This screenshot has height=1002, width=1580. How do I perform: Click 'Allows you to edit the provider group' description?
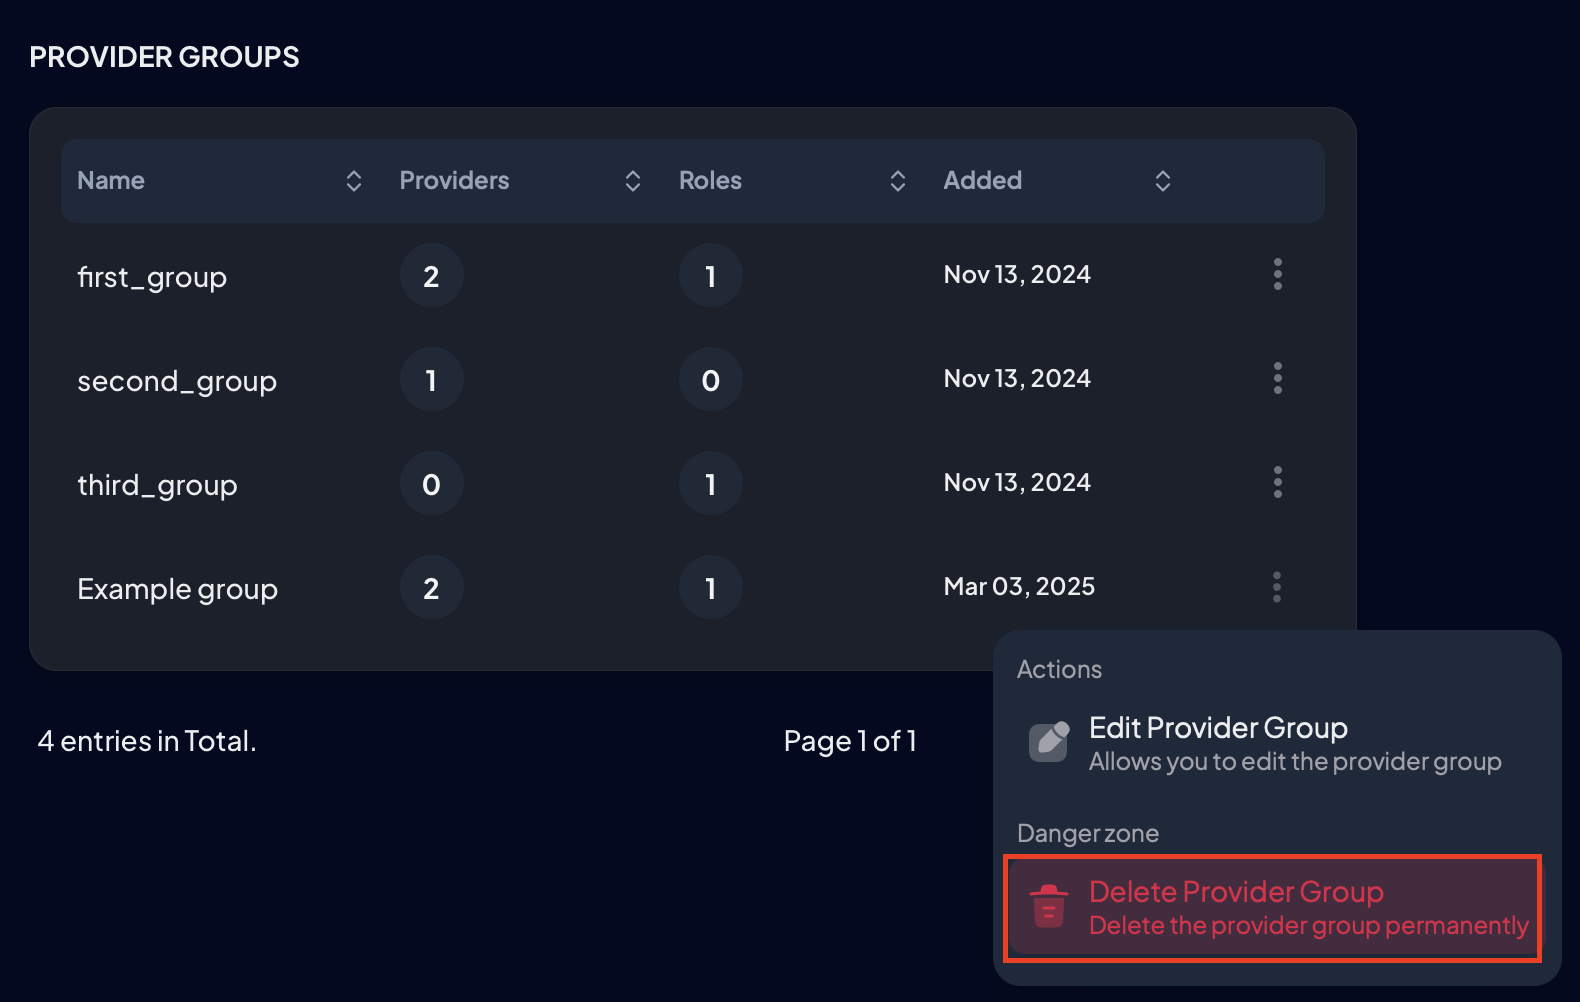(1295, 762)
